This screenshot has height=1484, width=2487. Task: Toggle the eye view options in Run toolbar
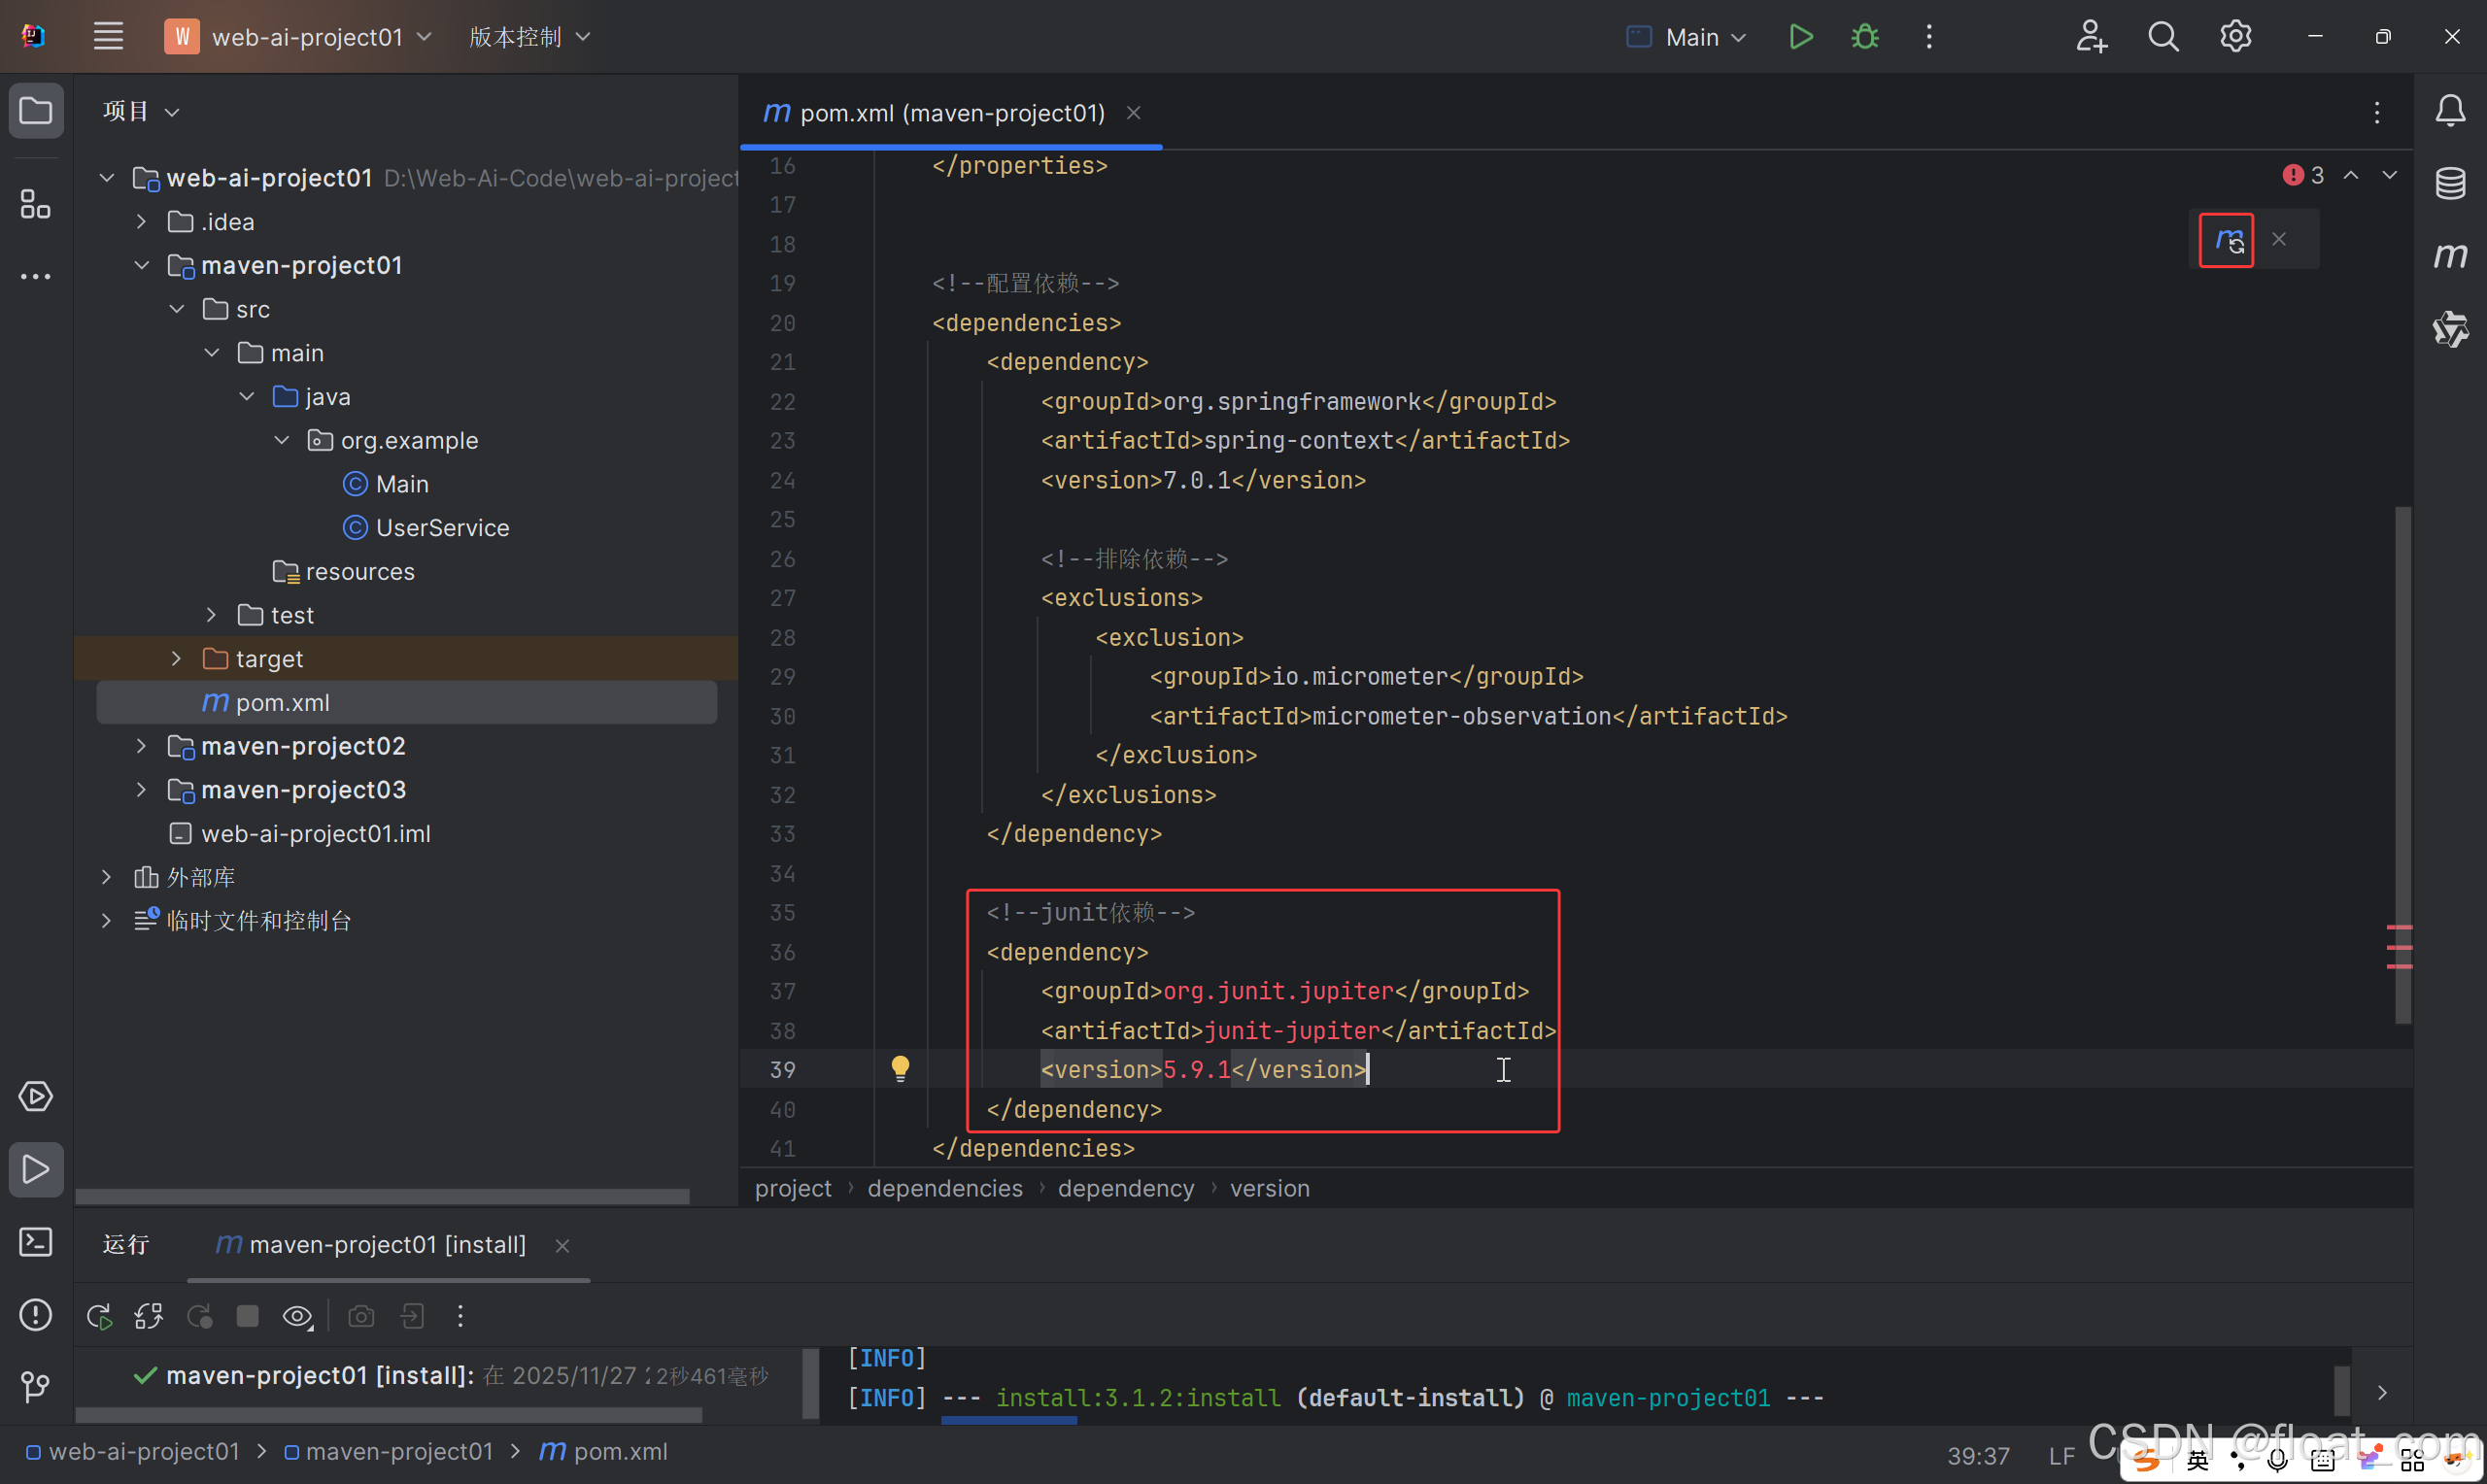(x=297, y=1316)
